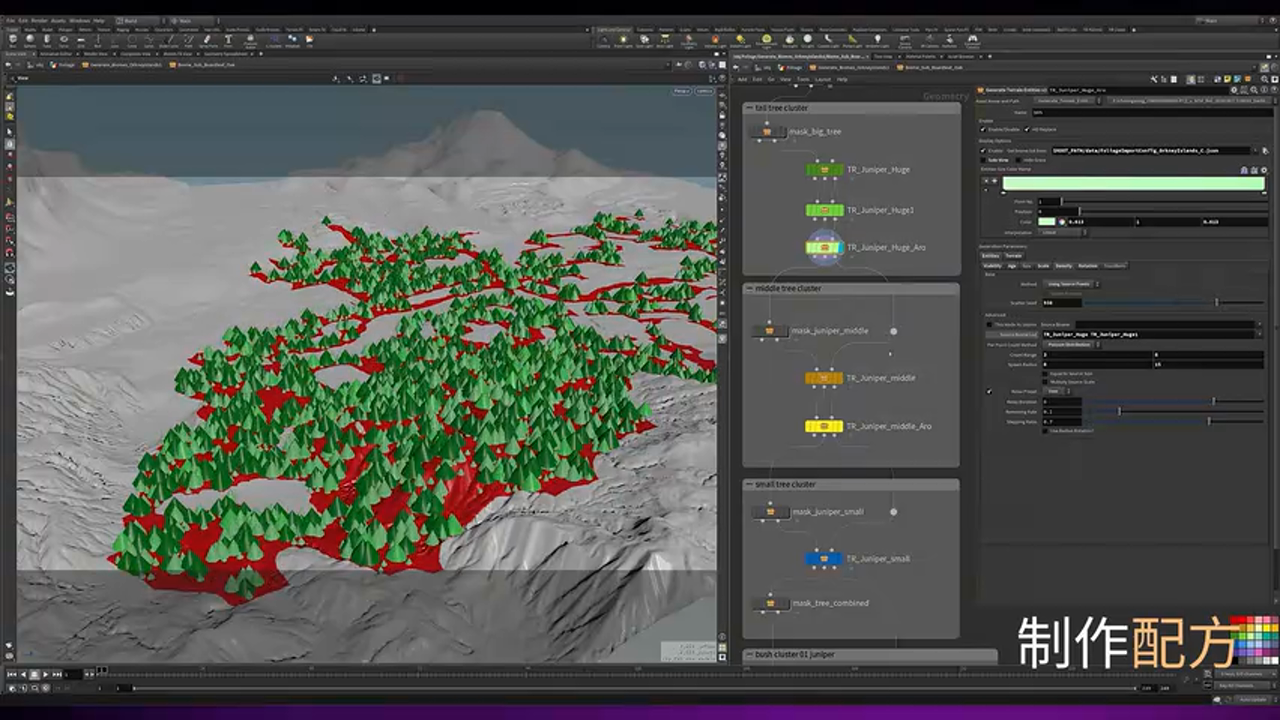This screenshot has width=1280, height=720.
Task: Toggle the Noise Preset checkbox
Action: click(x=989, y=391)
